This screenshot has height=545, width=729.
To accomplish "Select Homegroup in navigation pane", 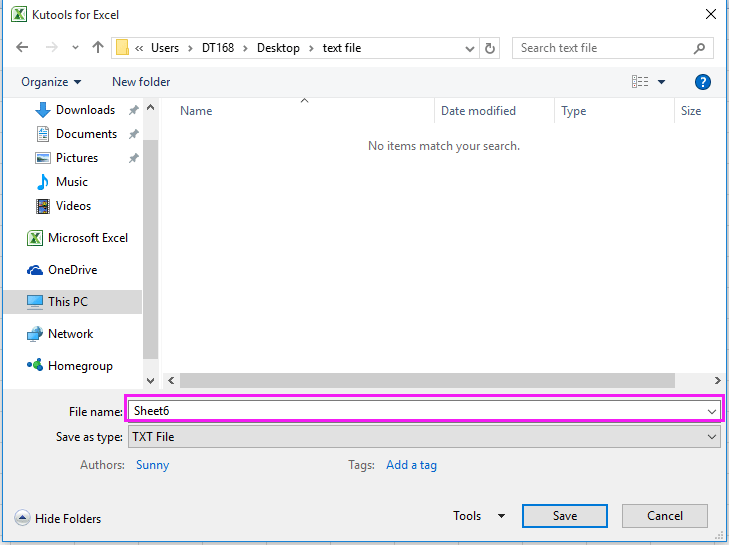I will coord(79,366).
